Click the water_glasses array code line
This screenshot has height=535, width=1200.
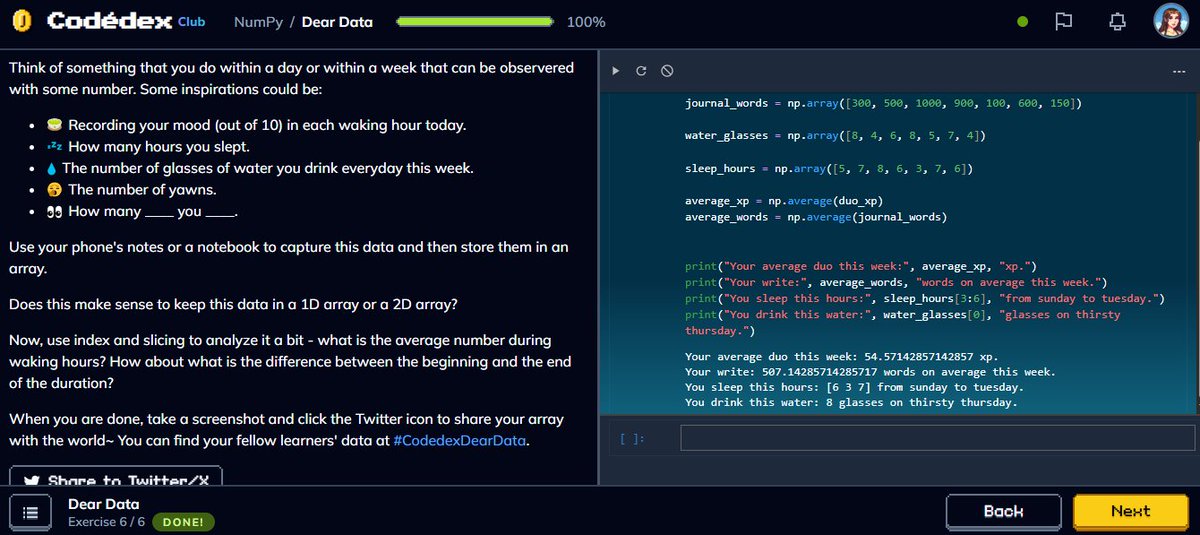point(835,135)
